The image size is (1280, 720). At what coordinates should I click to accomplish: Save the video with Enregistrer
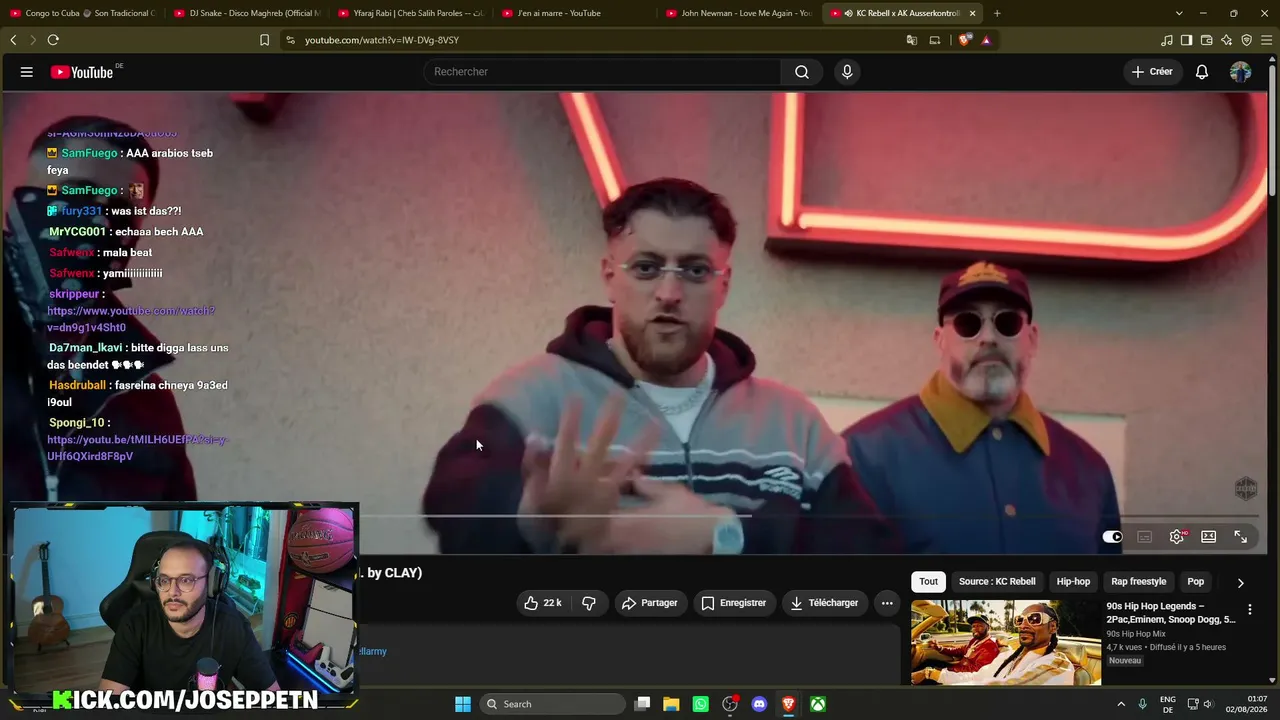[734, 603]
